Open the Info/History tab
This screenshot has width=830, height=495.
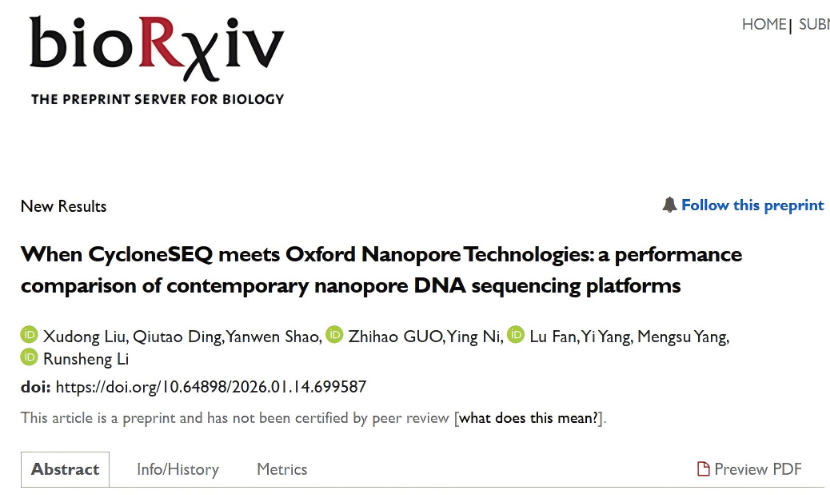click(177, 469)
